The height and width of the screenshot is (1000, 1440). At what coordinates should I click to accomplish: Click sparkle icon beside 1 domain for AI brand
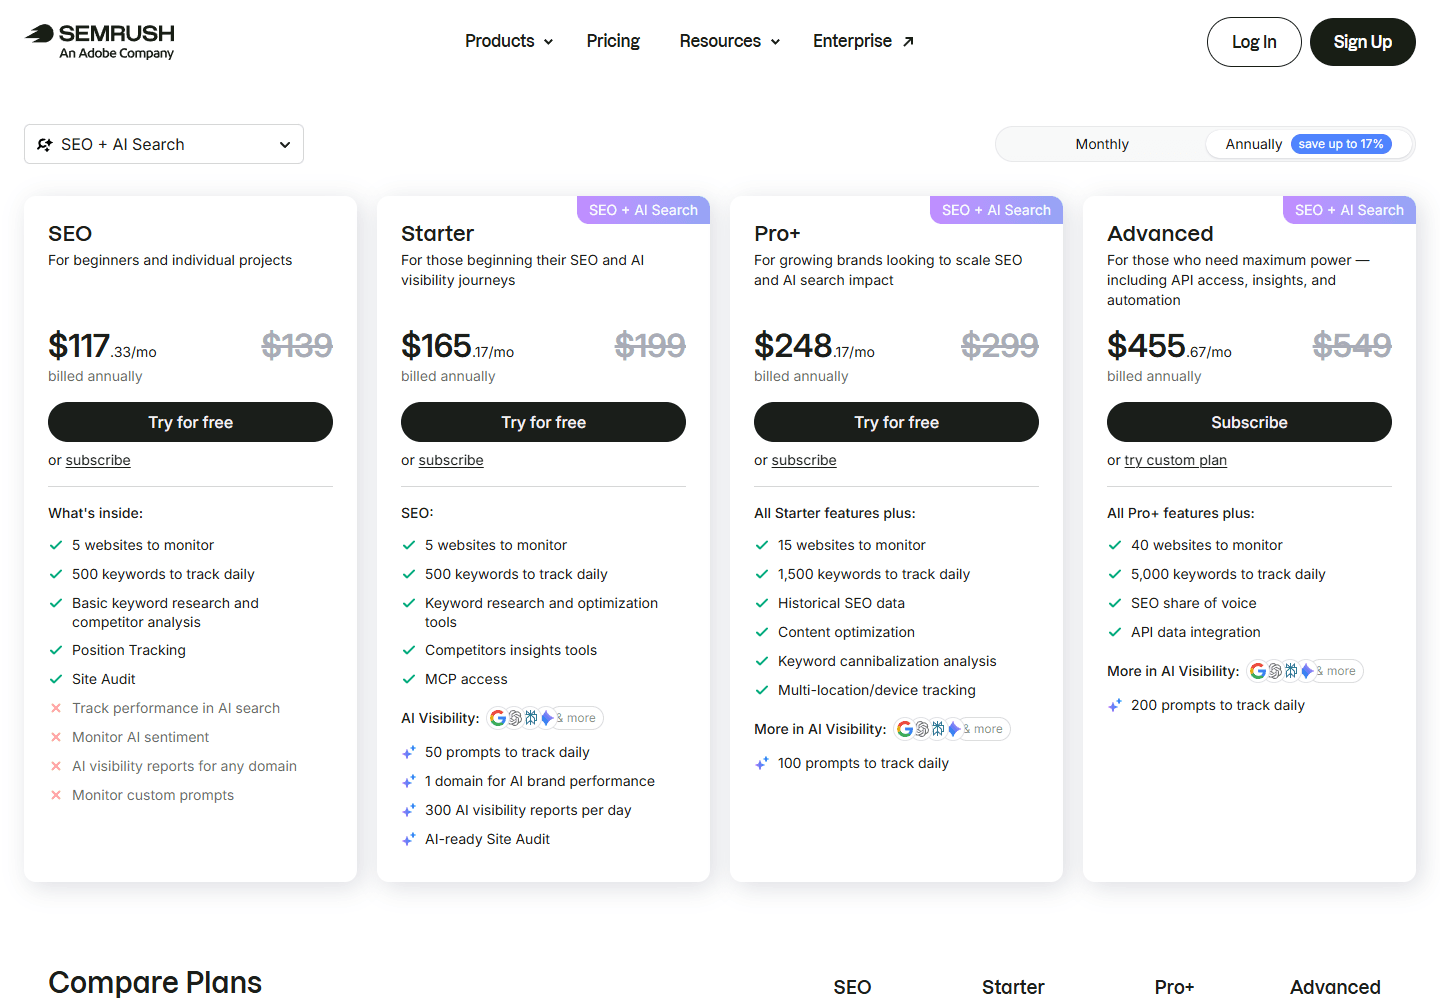409,781
